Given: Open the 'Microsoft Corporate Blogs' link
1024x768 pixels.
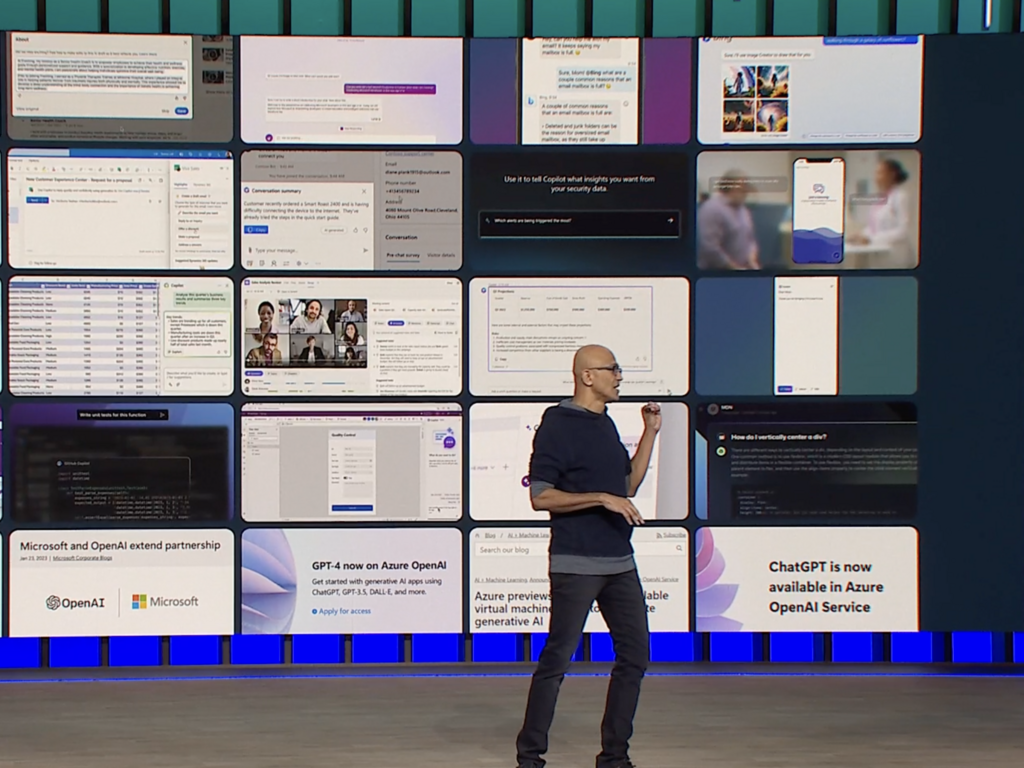Looking at the screenshot, I should (x=82, y=558).
